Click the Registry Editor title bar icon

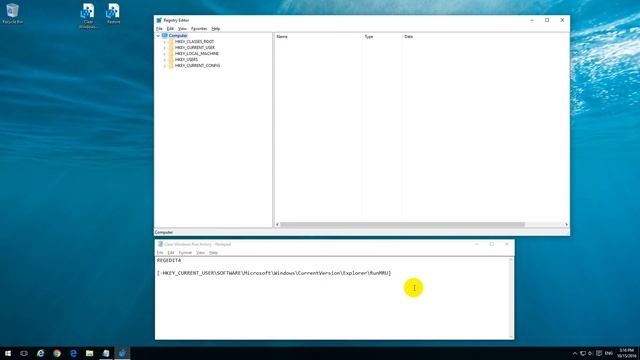159,20
